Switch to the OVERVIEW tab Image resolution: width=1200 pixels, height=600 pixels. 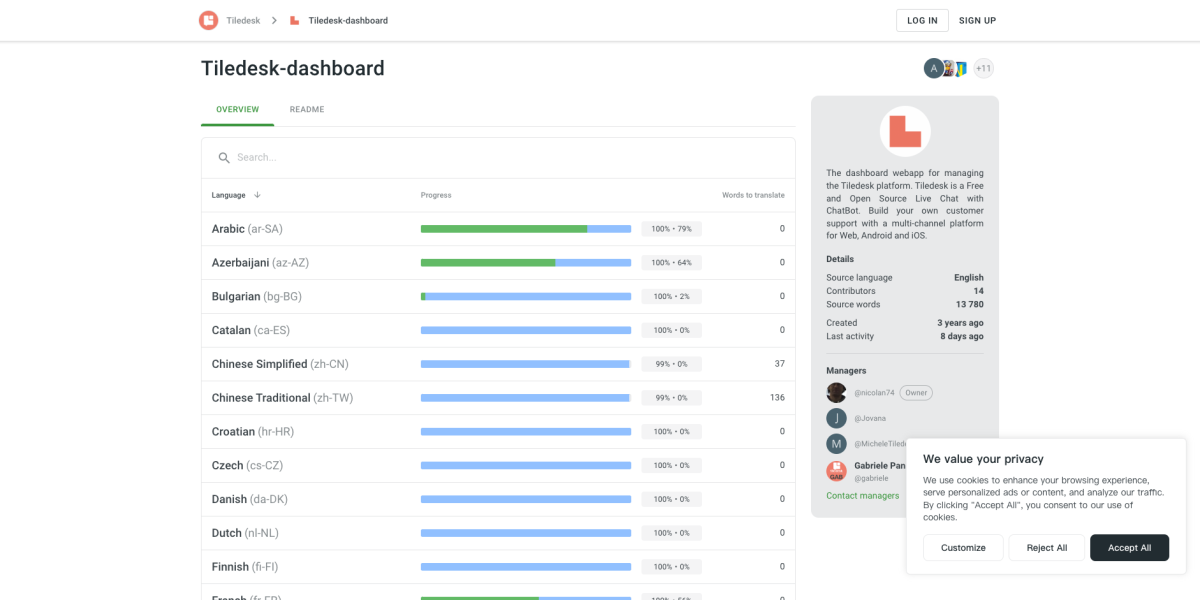(237, 109)
